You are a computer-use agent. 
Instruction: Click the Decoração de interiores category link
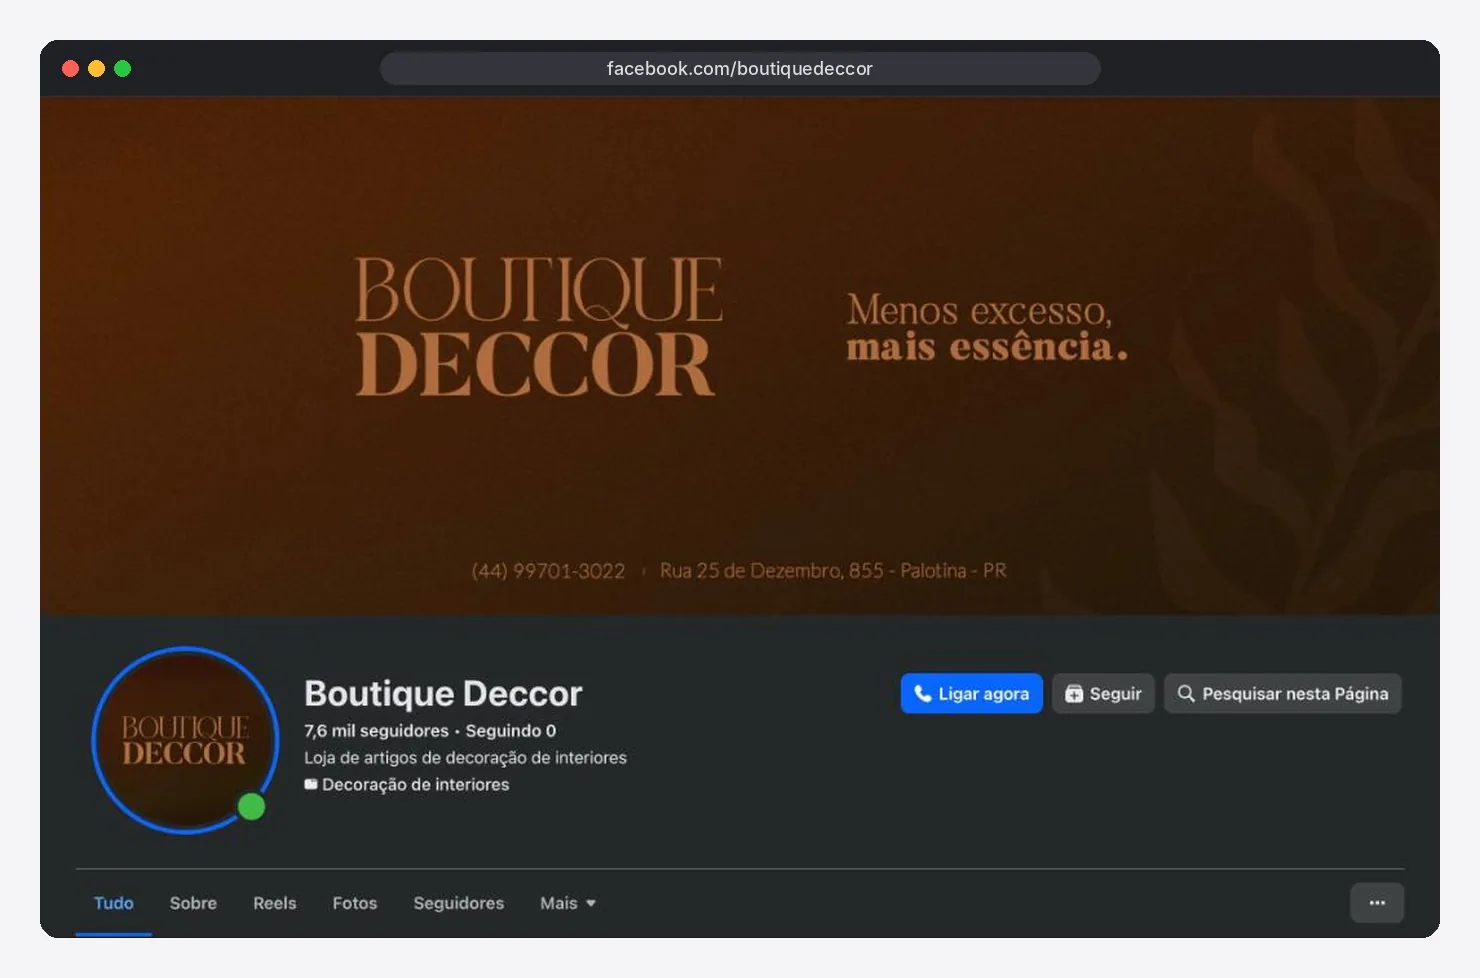click(416, 785)
